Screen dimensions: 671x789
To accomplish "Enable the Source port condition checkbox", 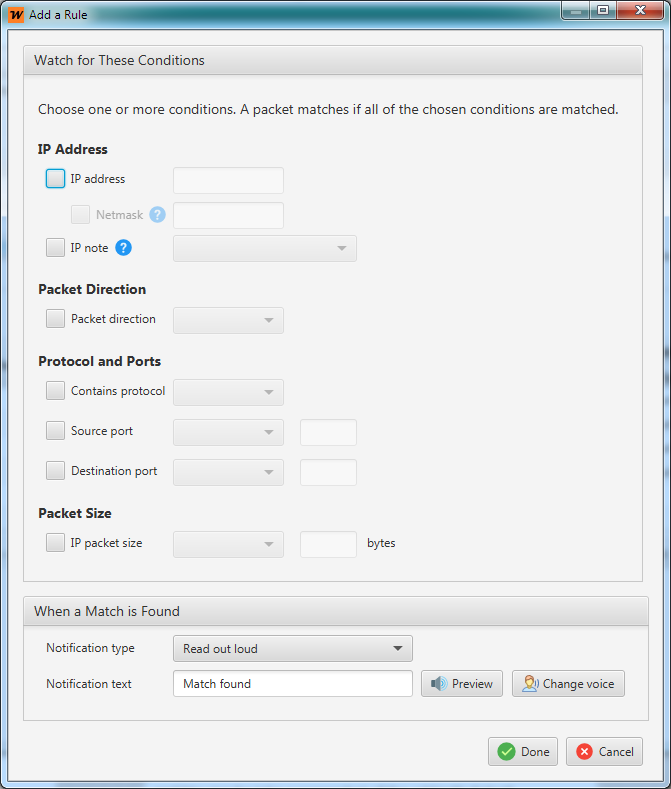I will point(55,431).
